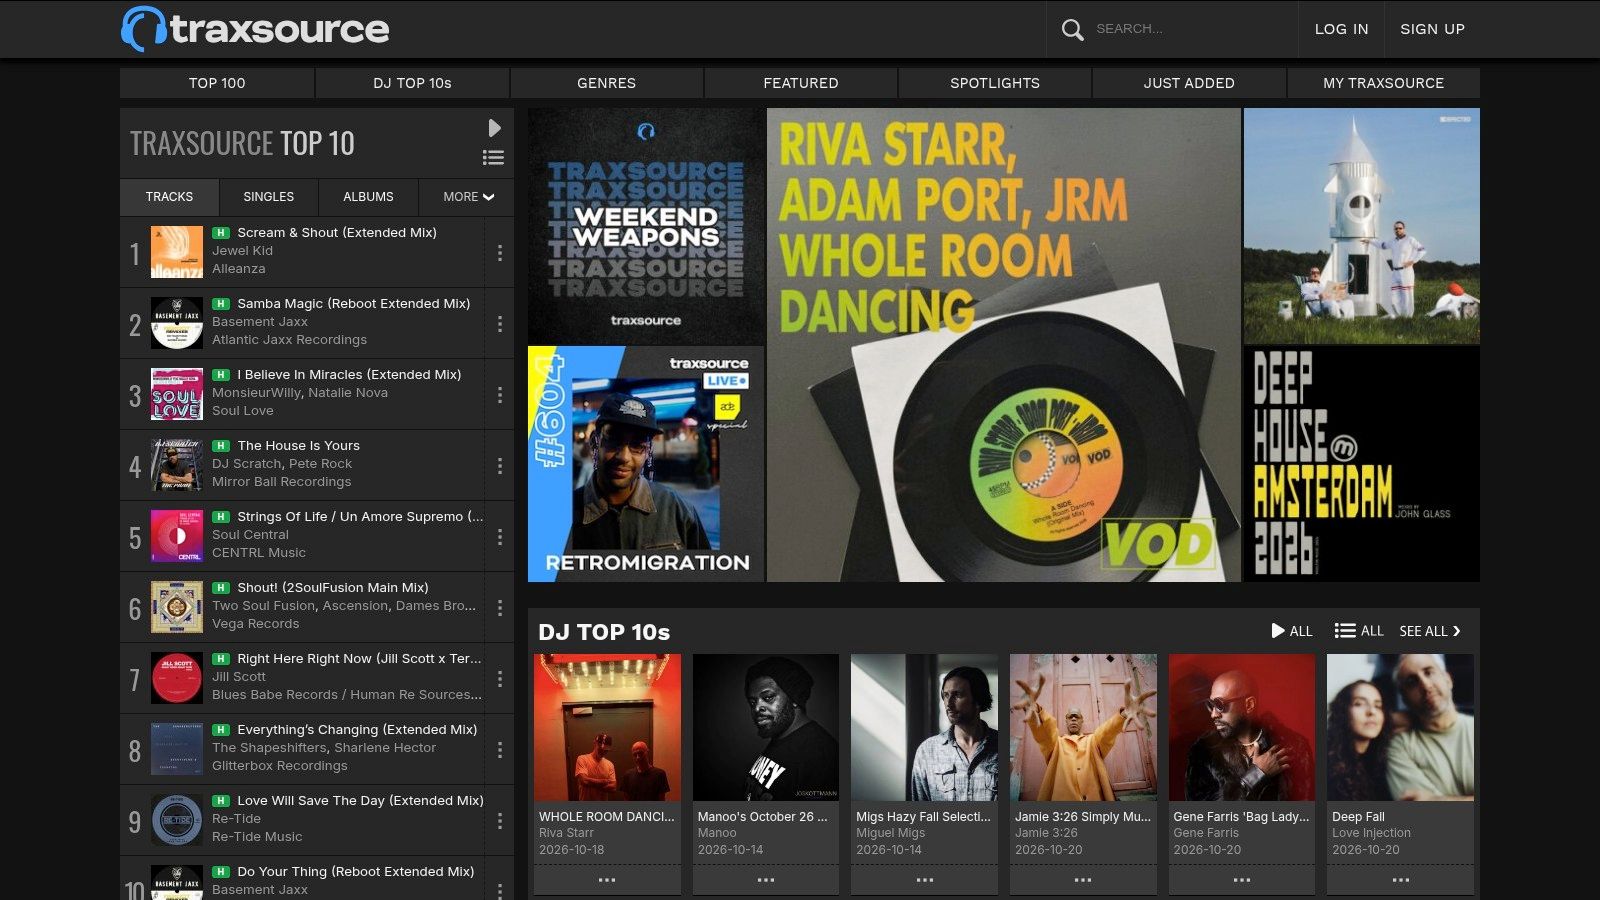Switch to the SINGLES tab
Viewport: 1600px width, 900px height.
point(269,197)
